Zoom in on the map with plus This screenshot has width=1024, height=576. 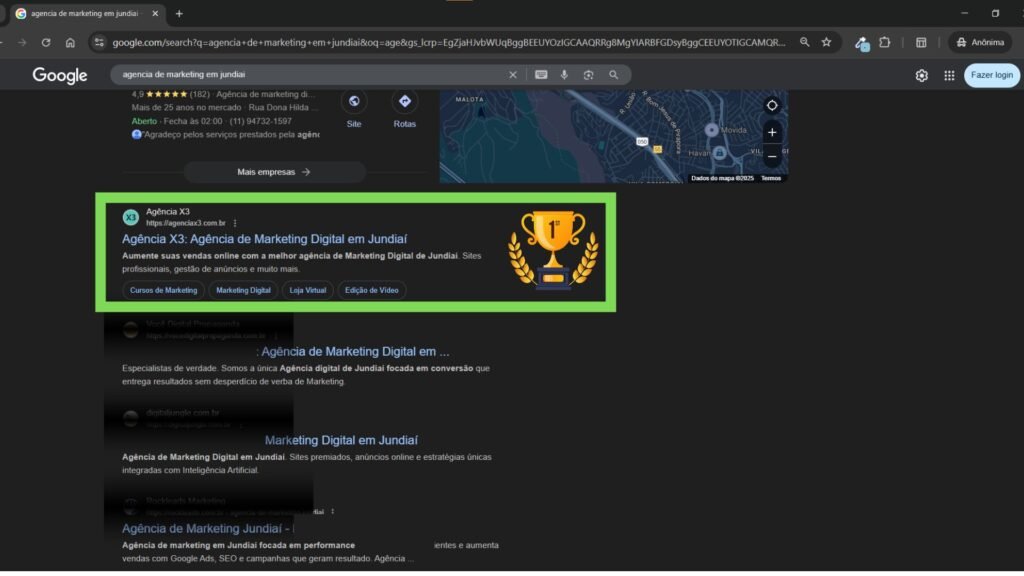coord(772,133)
